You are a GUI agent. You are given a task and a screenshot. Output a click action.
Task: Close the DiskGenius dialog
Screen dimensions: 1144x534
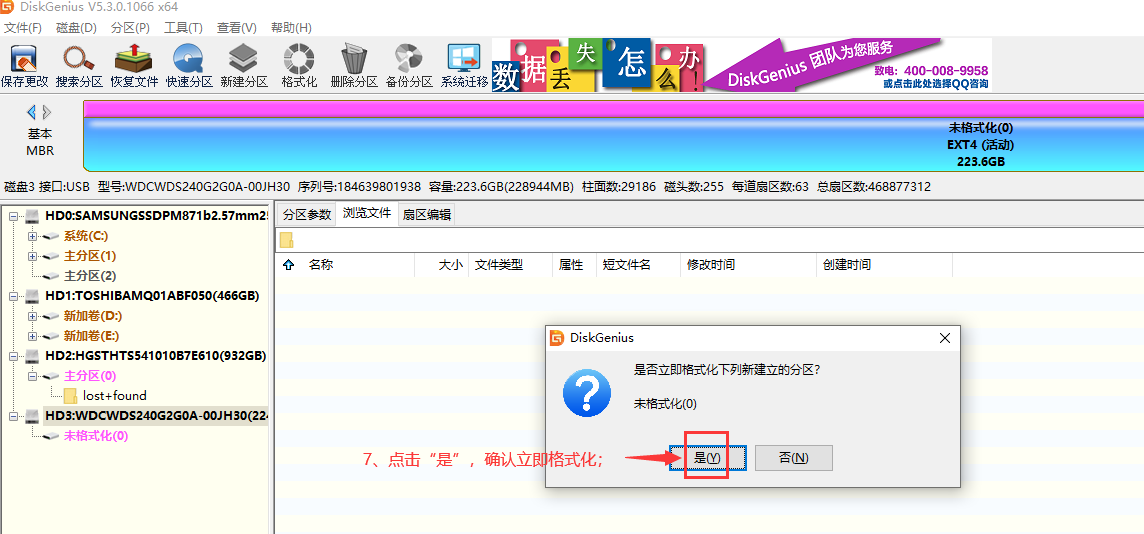(x=944, y=338)
